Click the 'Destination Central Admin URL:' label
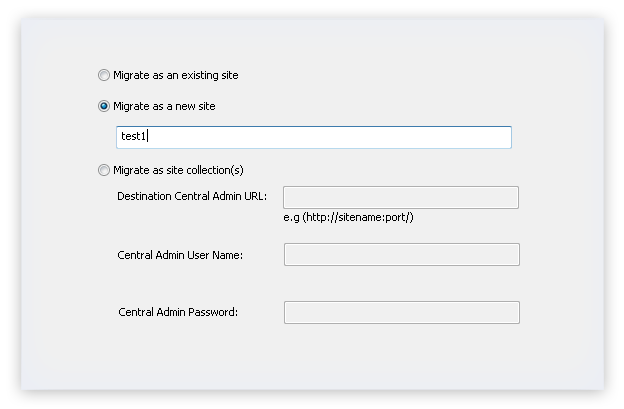Viewport: 624px width, 409px height. click(192, 196)
